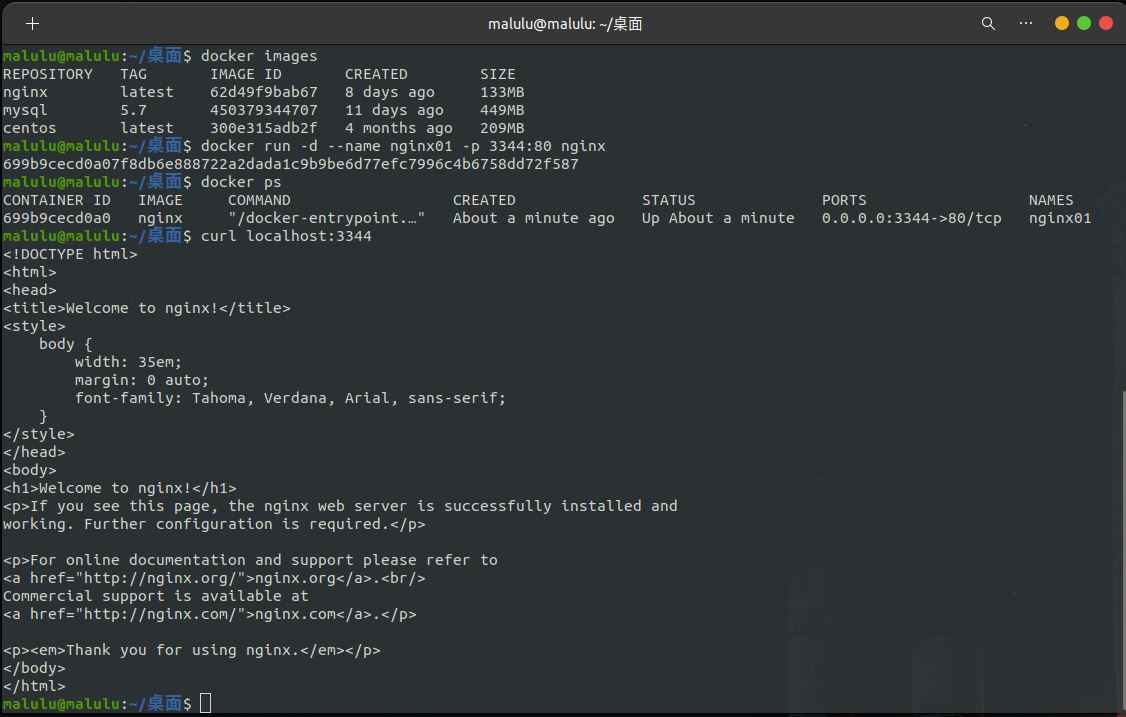Viewport: 1126px width, 717px height.
Task: Open a new terminal tab with the plus icon
Action: tap(33, 22)
